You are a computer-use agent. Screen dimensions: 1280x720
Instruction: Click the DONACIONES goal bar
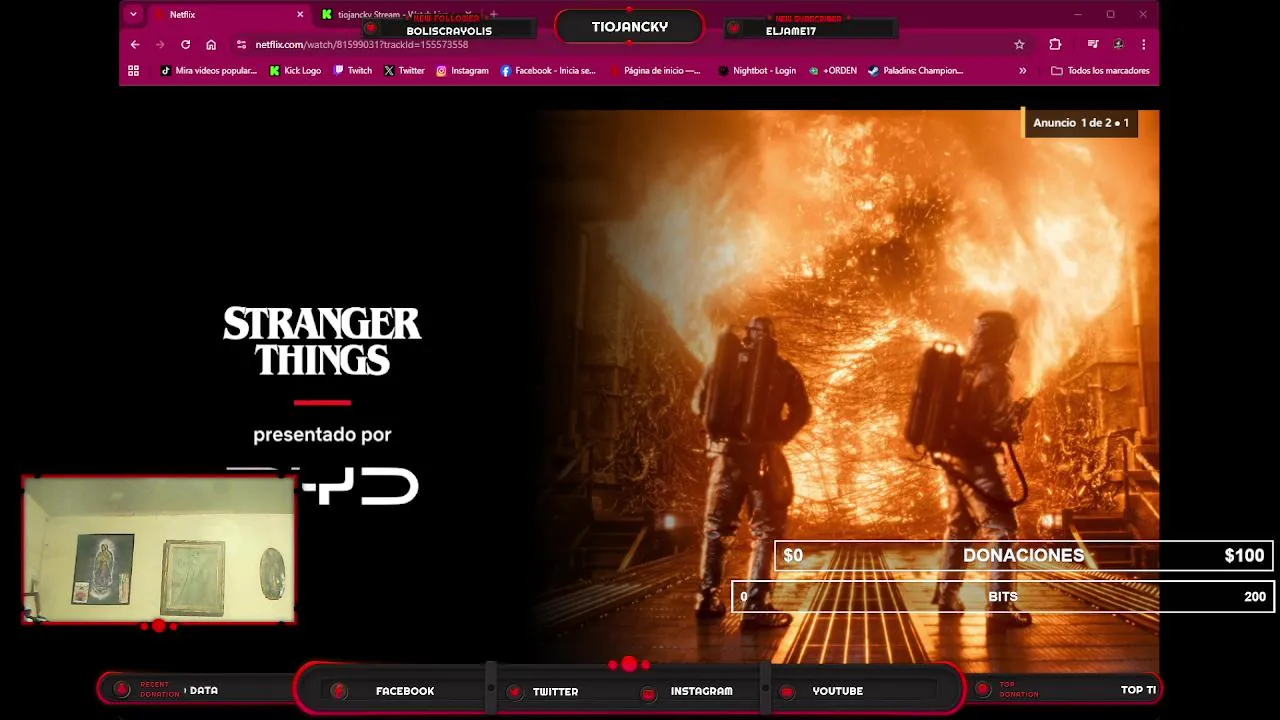click(x=1023, y=556)
